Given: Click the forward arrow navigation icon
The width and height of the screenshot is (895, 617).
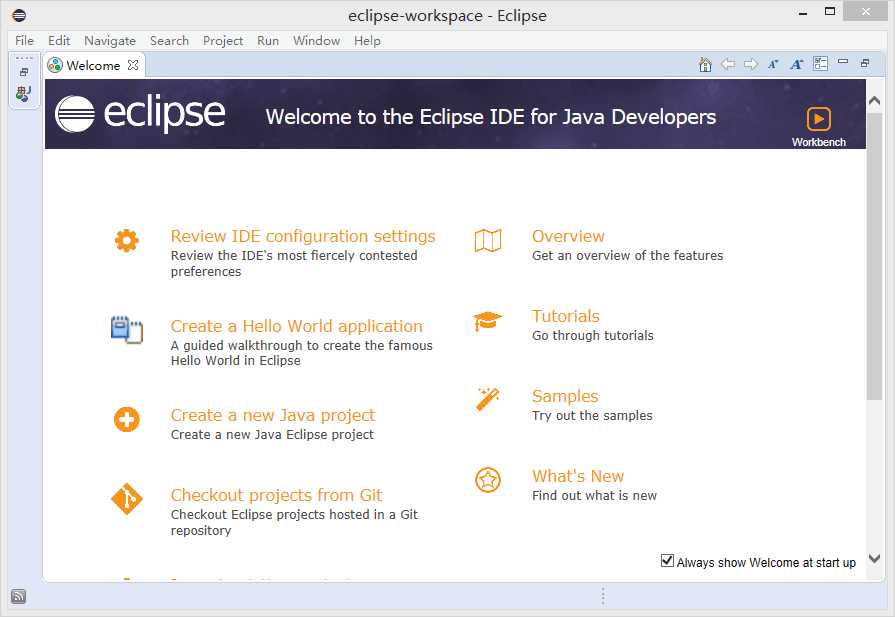Looking at the screenshot, I should tap(751, 64).
